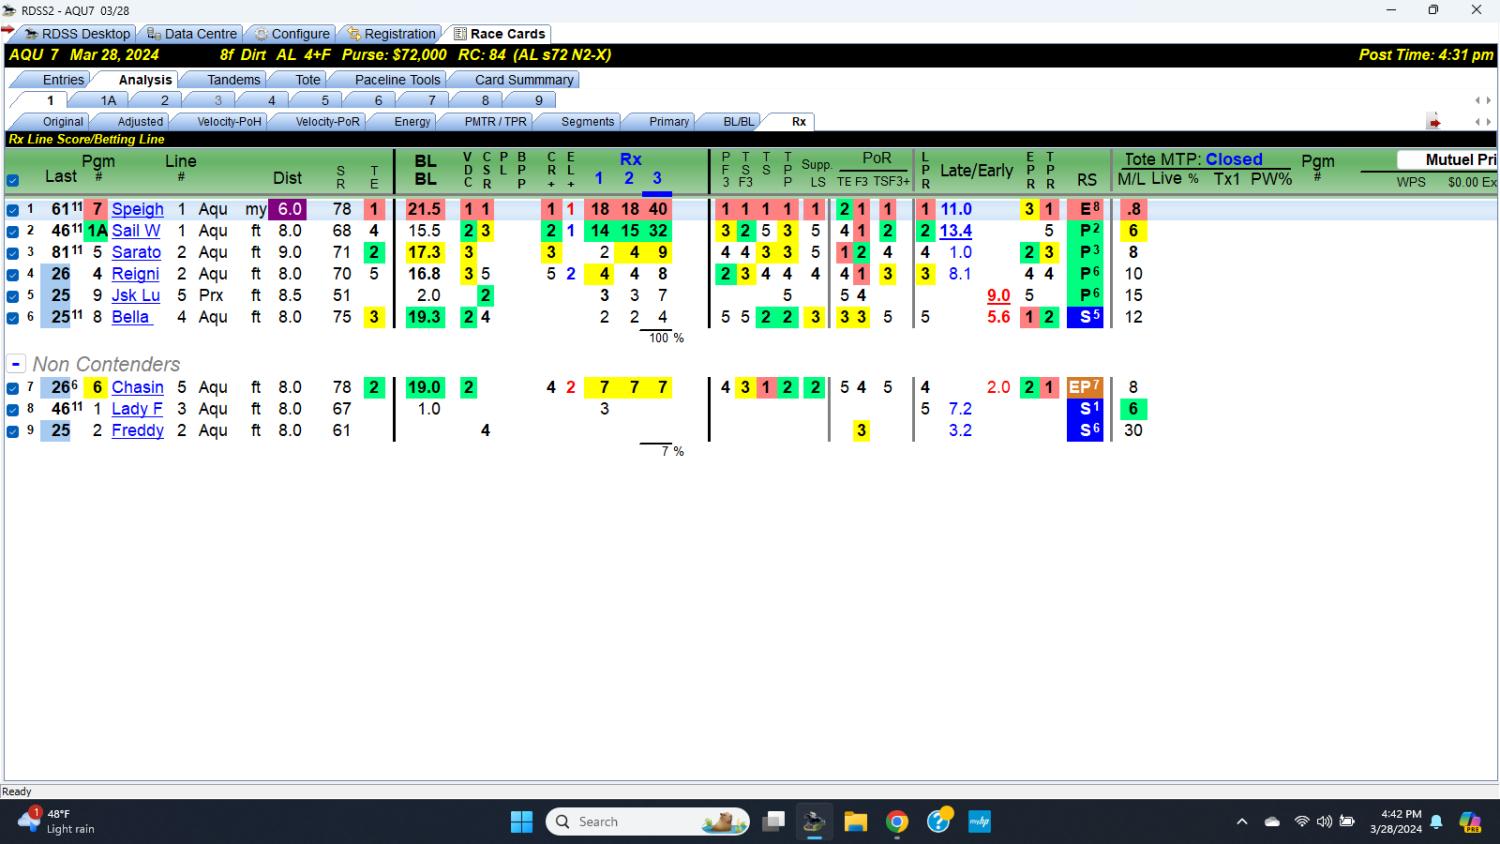Image resolution: width=1500 pixels, height=844 pixels.
Task: Open the Windows Start menu
Action: click(522, 822)
